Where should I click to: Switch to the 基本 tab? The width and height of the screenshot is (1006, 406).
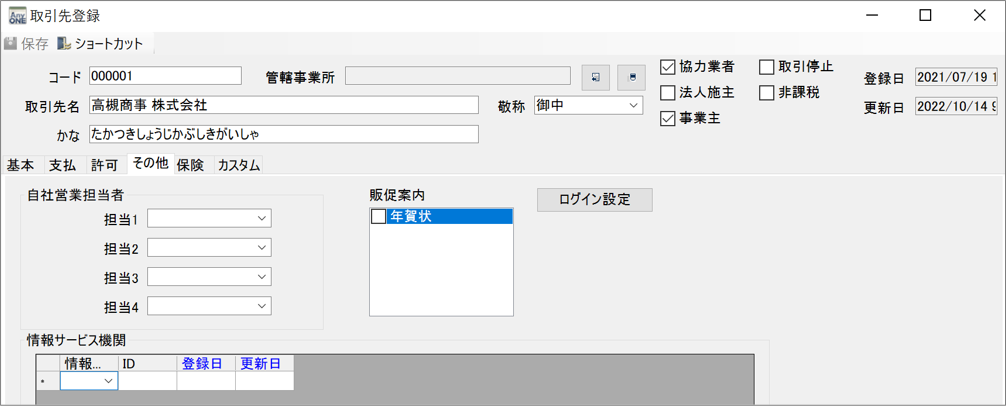pyautogui.click(x=21, y=165)
